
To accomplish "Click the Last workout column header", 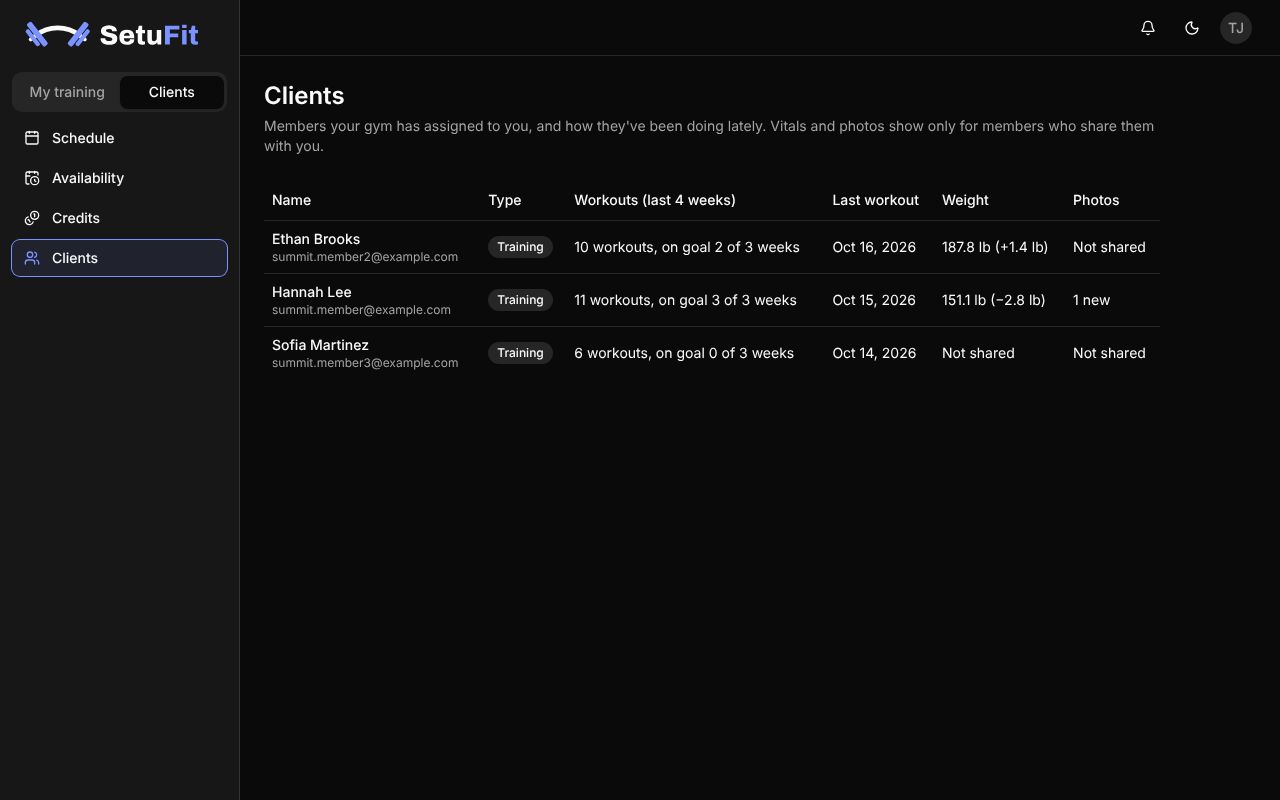I will 875,200.
